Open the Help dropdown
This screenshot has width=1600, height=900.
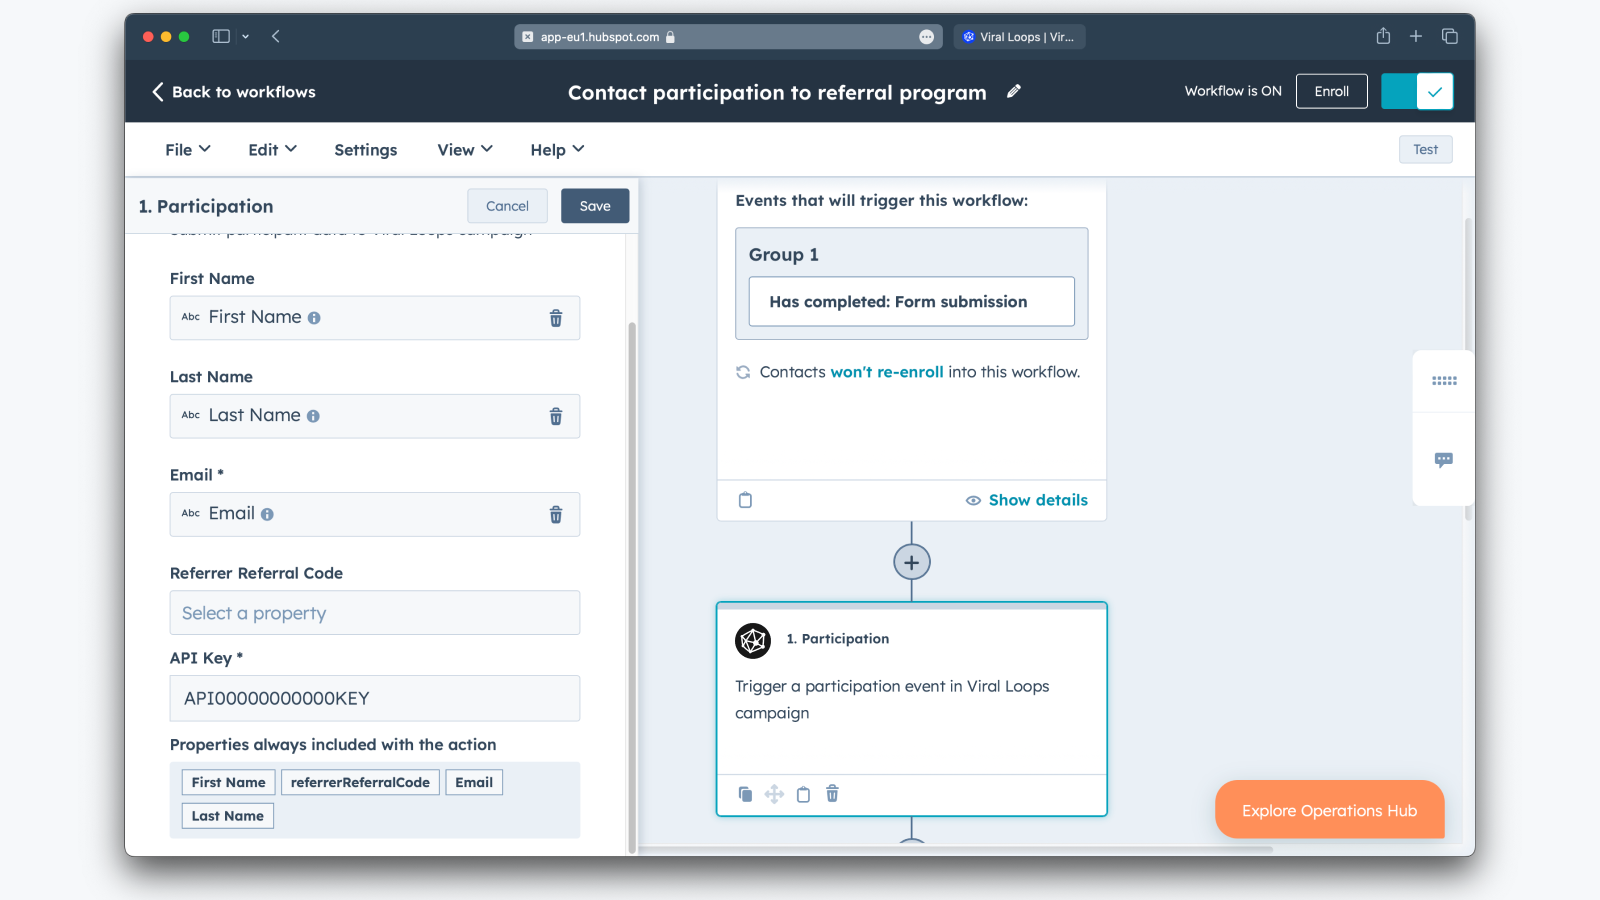point(556,149)
